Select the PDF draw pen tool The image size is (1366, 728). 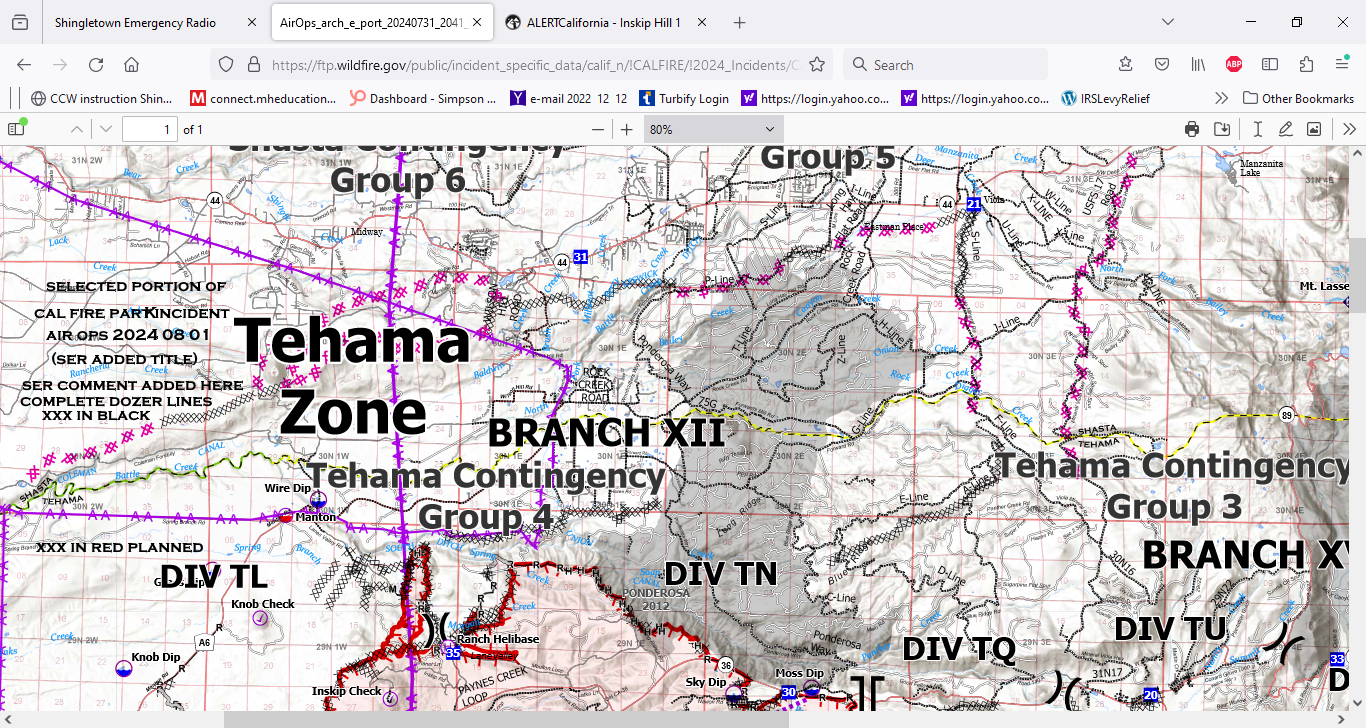pos(1285,129)
